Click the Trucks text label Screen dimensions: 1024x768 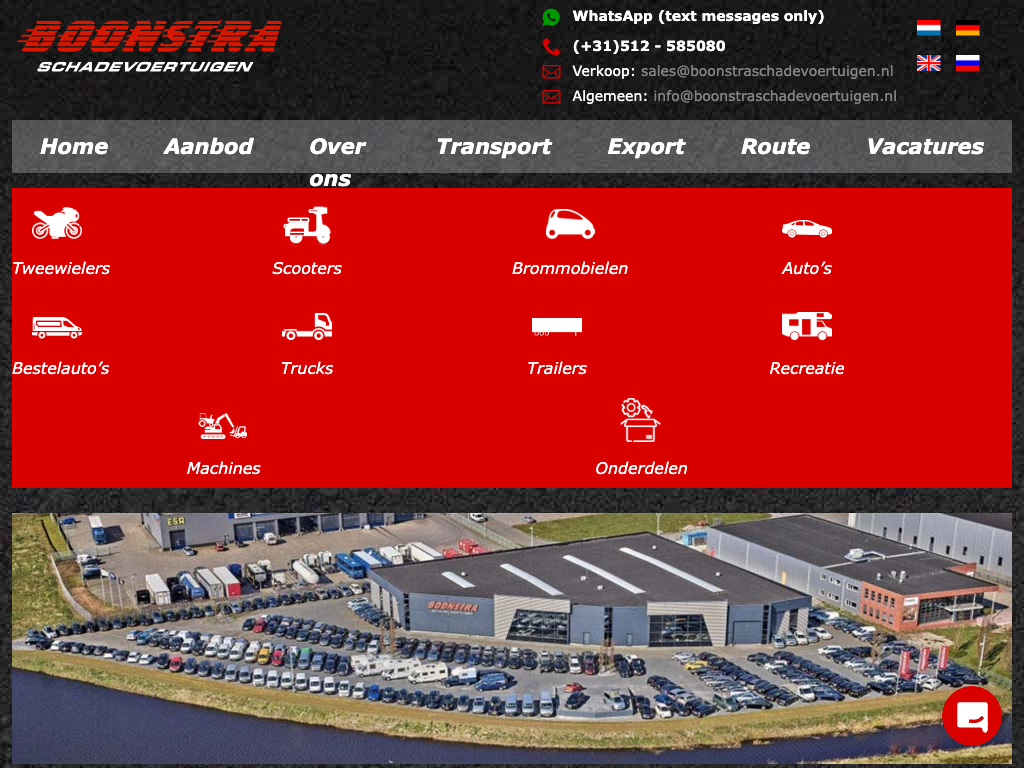(307, 368)
